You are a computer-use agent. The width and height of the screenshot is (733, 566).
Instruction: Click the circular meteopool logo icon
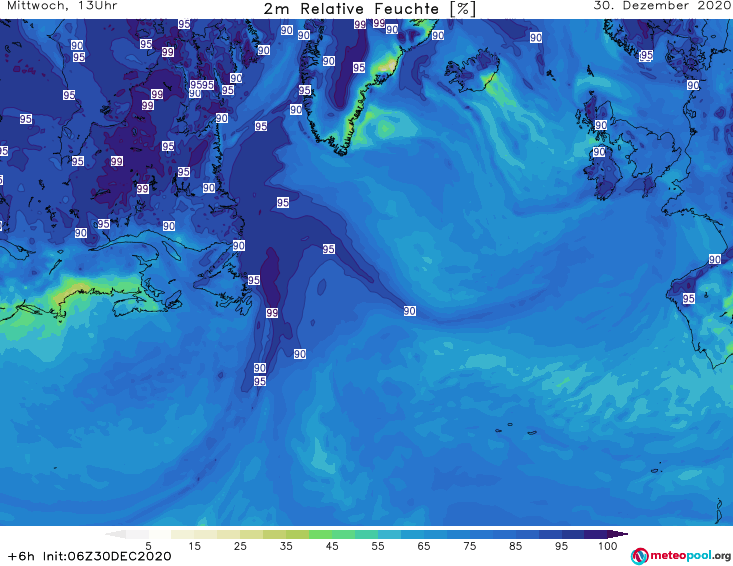(x=639, y=556)
